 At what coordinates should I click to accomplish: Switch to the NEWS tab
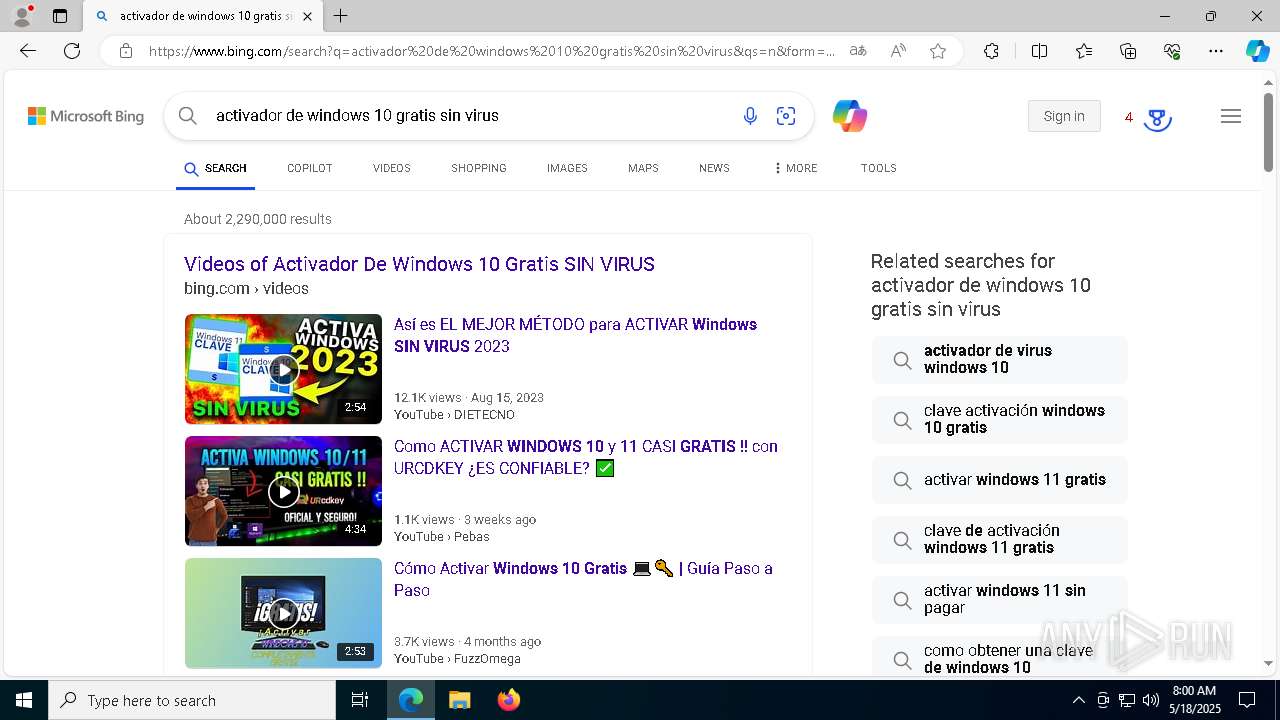coord(714,168)
